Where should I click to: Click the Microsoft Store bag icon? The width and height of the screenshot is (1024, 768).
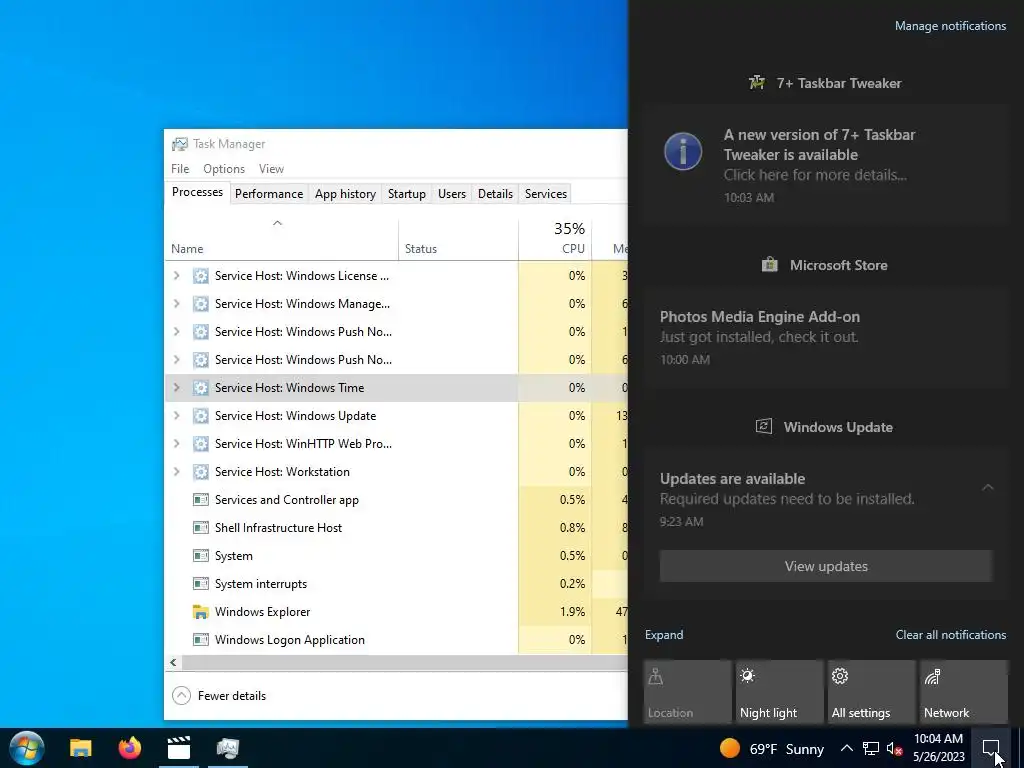tap(769, 264)
